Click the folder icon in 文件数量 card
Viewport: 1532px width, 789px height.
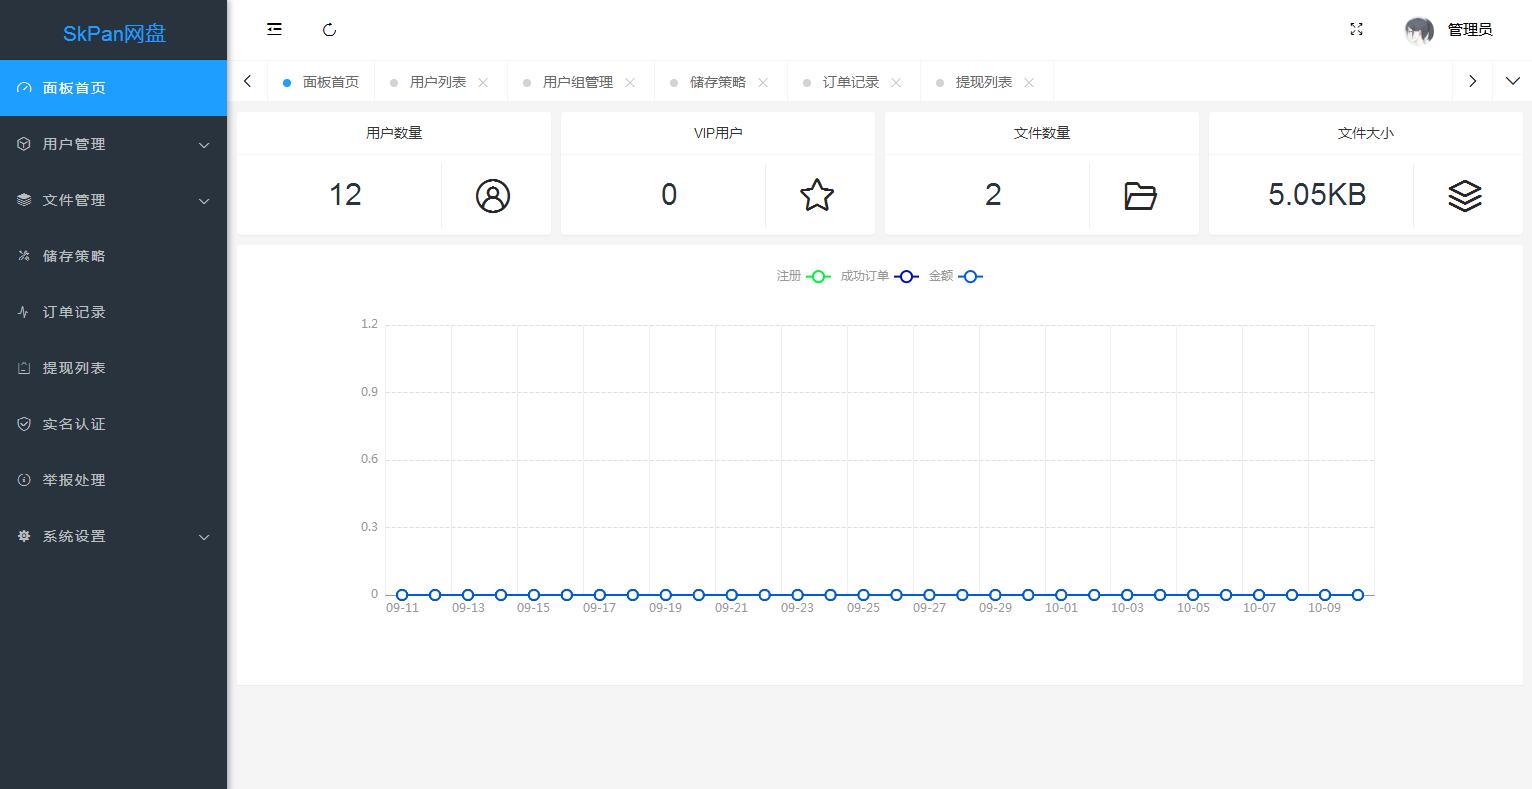(1140, 196)
